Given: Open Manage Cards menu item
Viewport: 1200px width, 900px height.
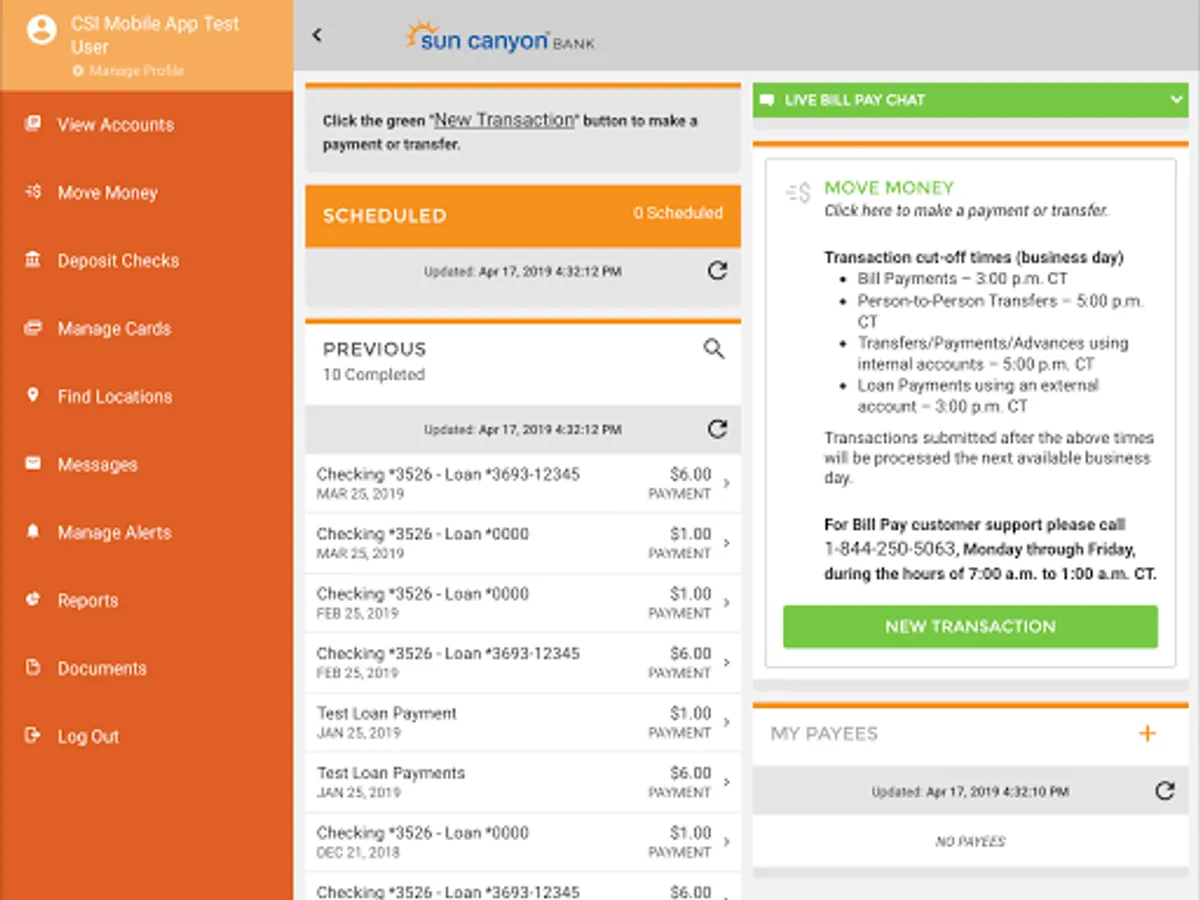Looking at the screenshot, I should pyautogui.click(x=114, y=329).
